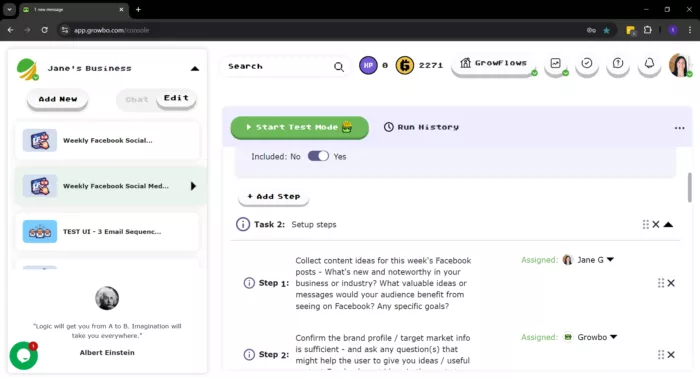This screenshot has width=700, height=378.
Task: Open the three-dots more options menu
Action: tap(679, 128)
